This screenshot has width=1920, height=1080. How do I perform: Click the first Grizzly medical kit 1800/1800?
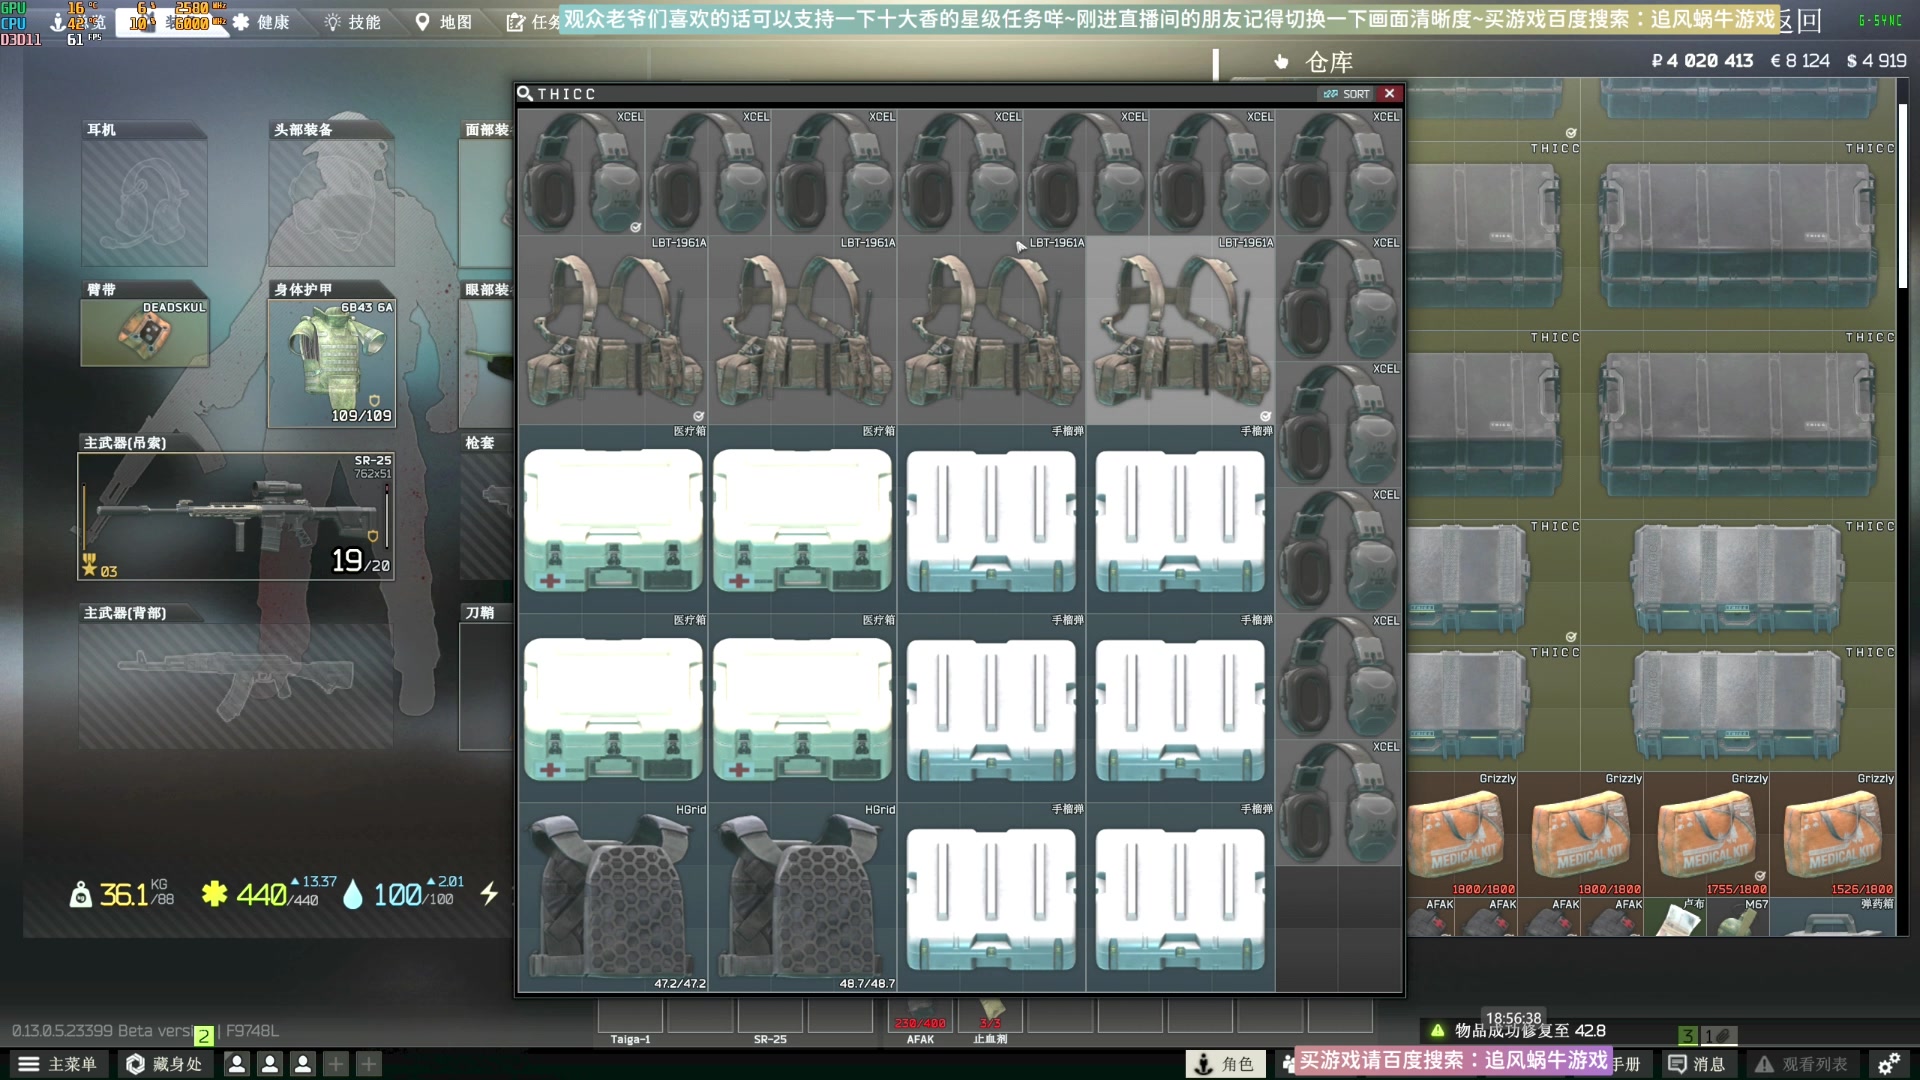[1462, 834]
